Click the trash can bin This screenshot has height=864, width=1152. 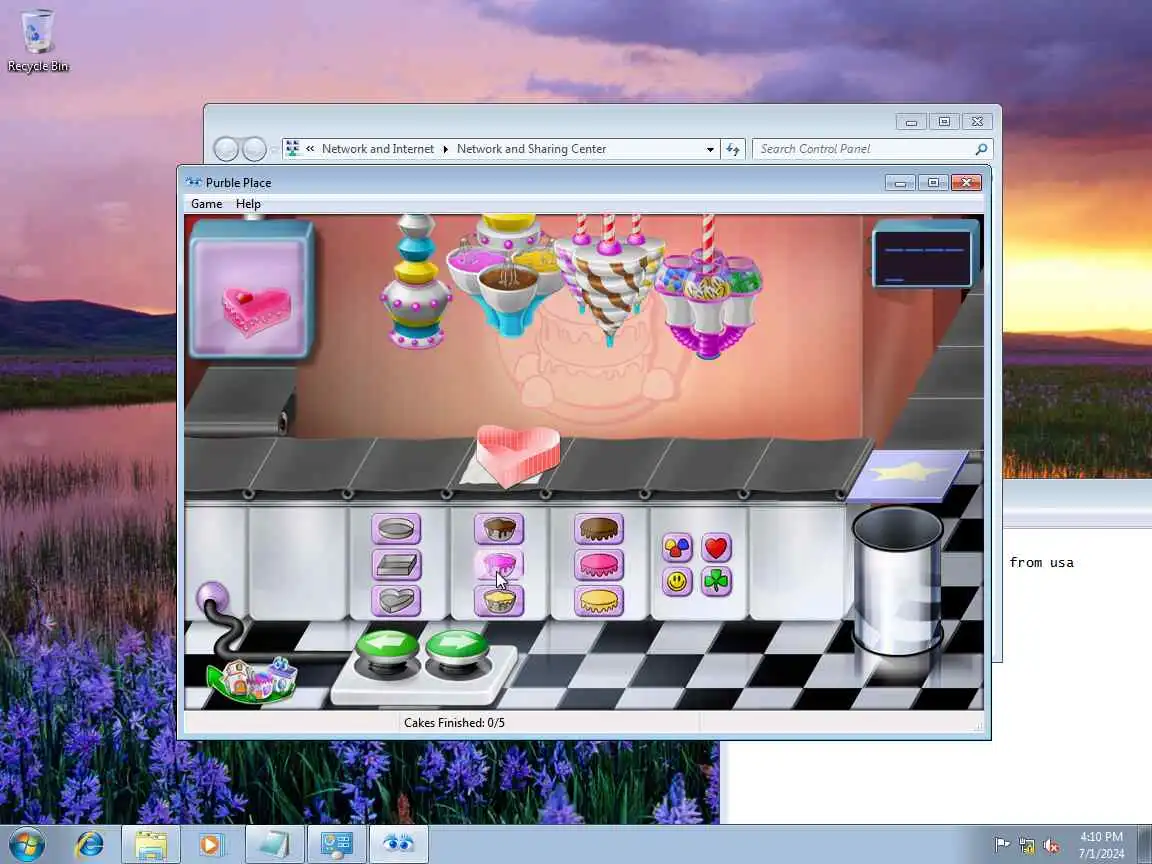point(898,579)
